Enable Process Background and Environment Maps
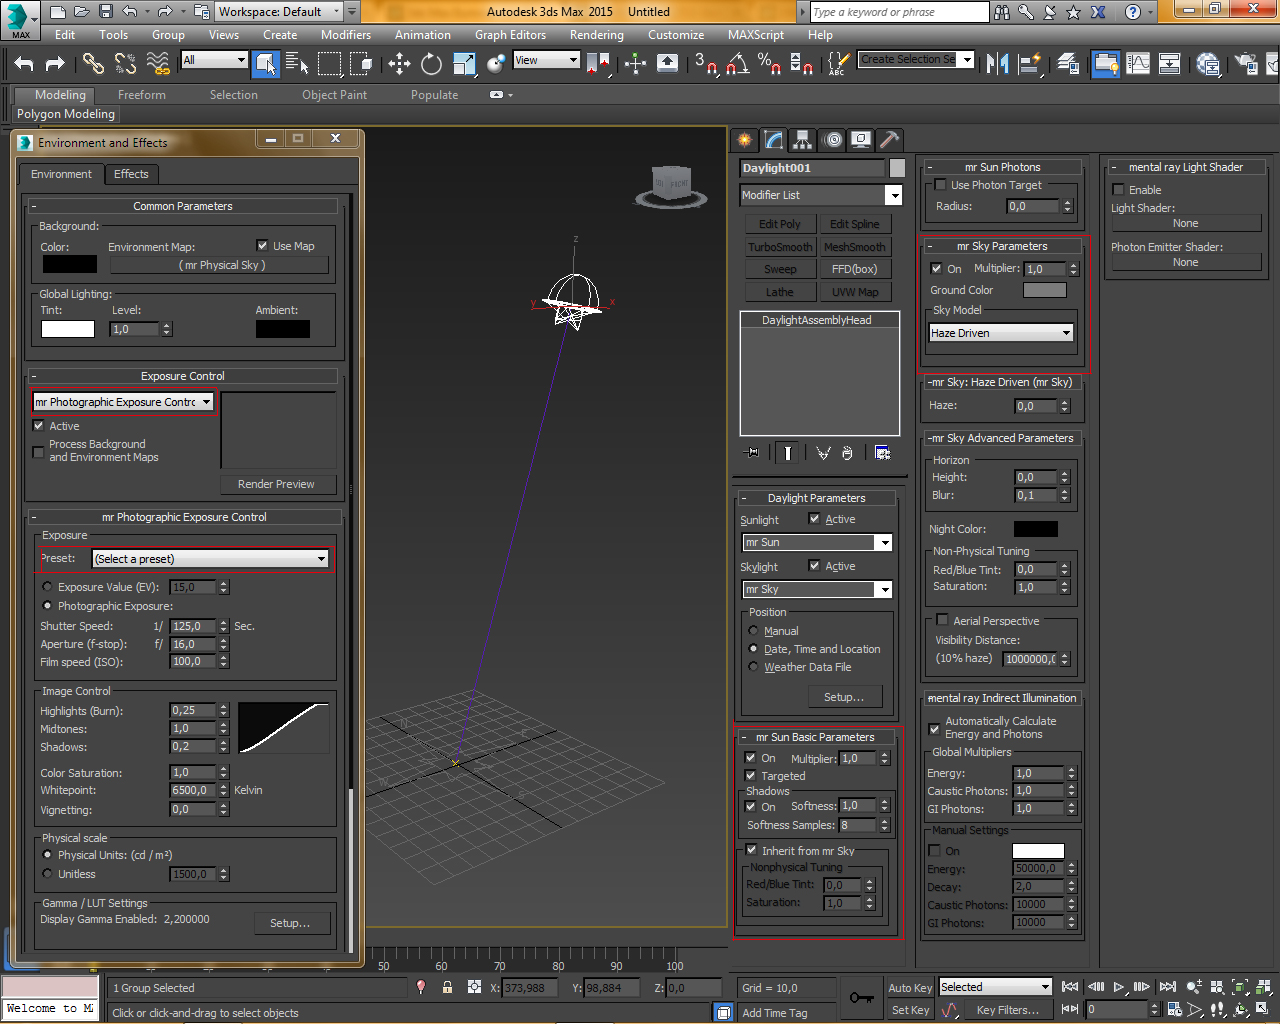This screenshot has width=1280, height=1024. coord(38,451)
